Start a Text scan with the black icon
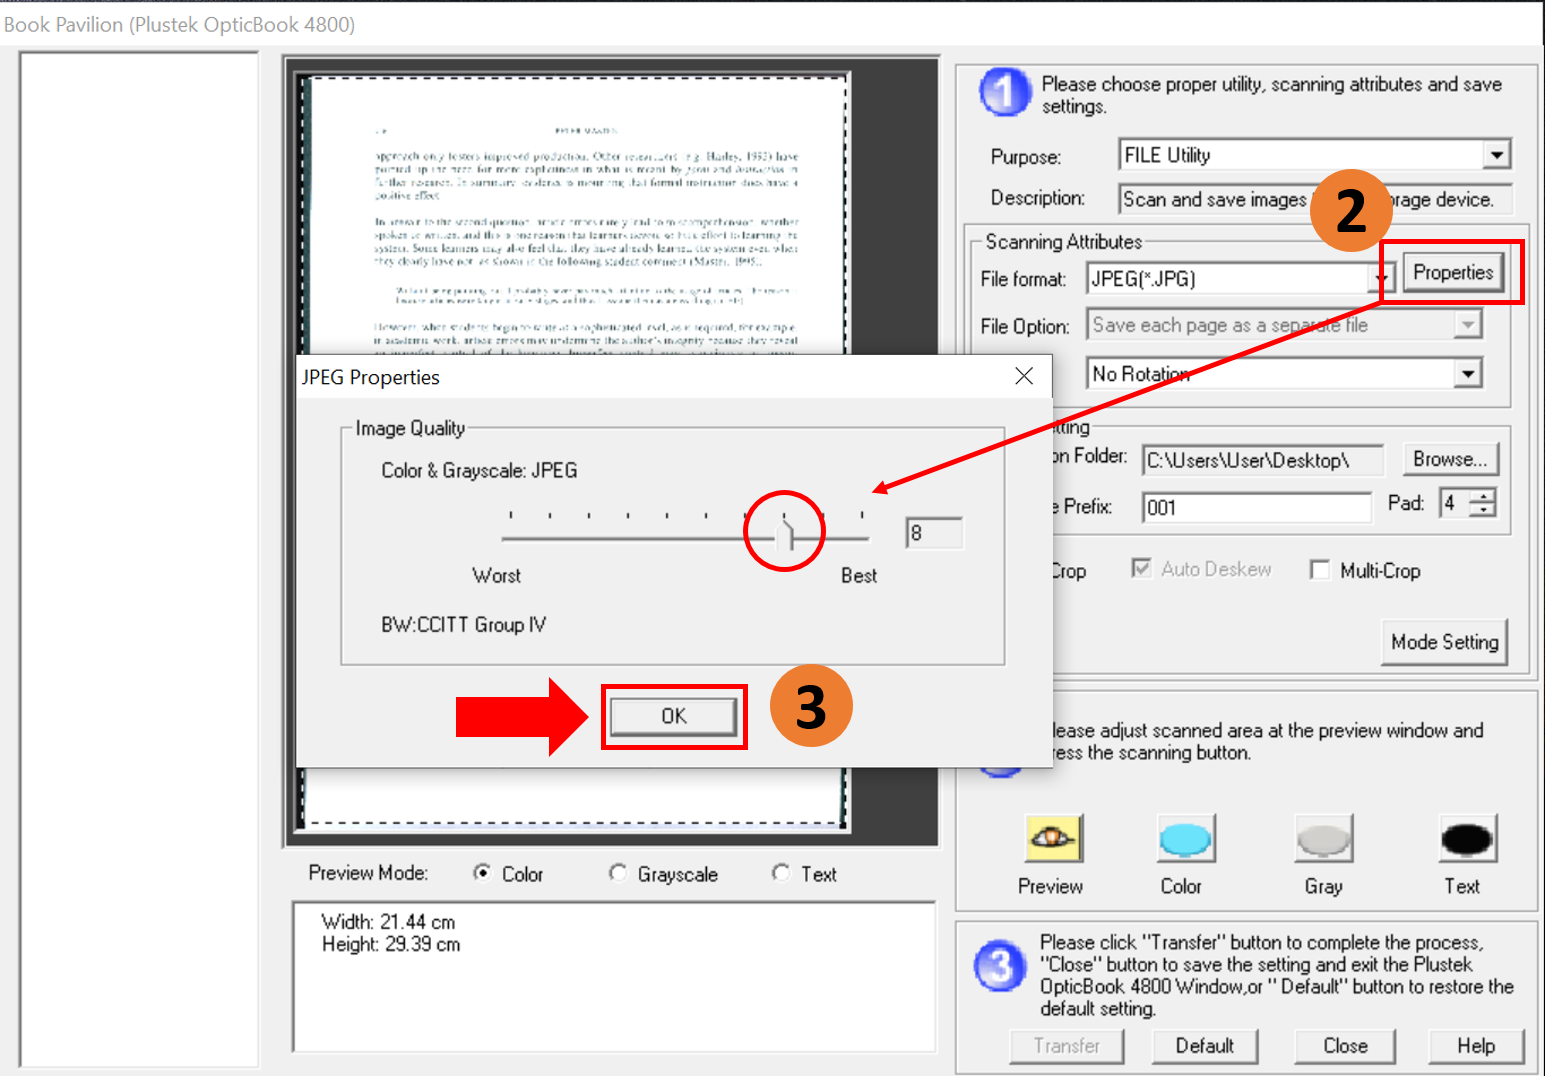The image size is (1545, 1076). (x=1466, y=839)
